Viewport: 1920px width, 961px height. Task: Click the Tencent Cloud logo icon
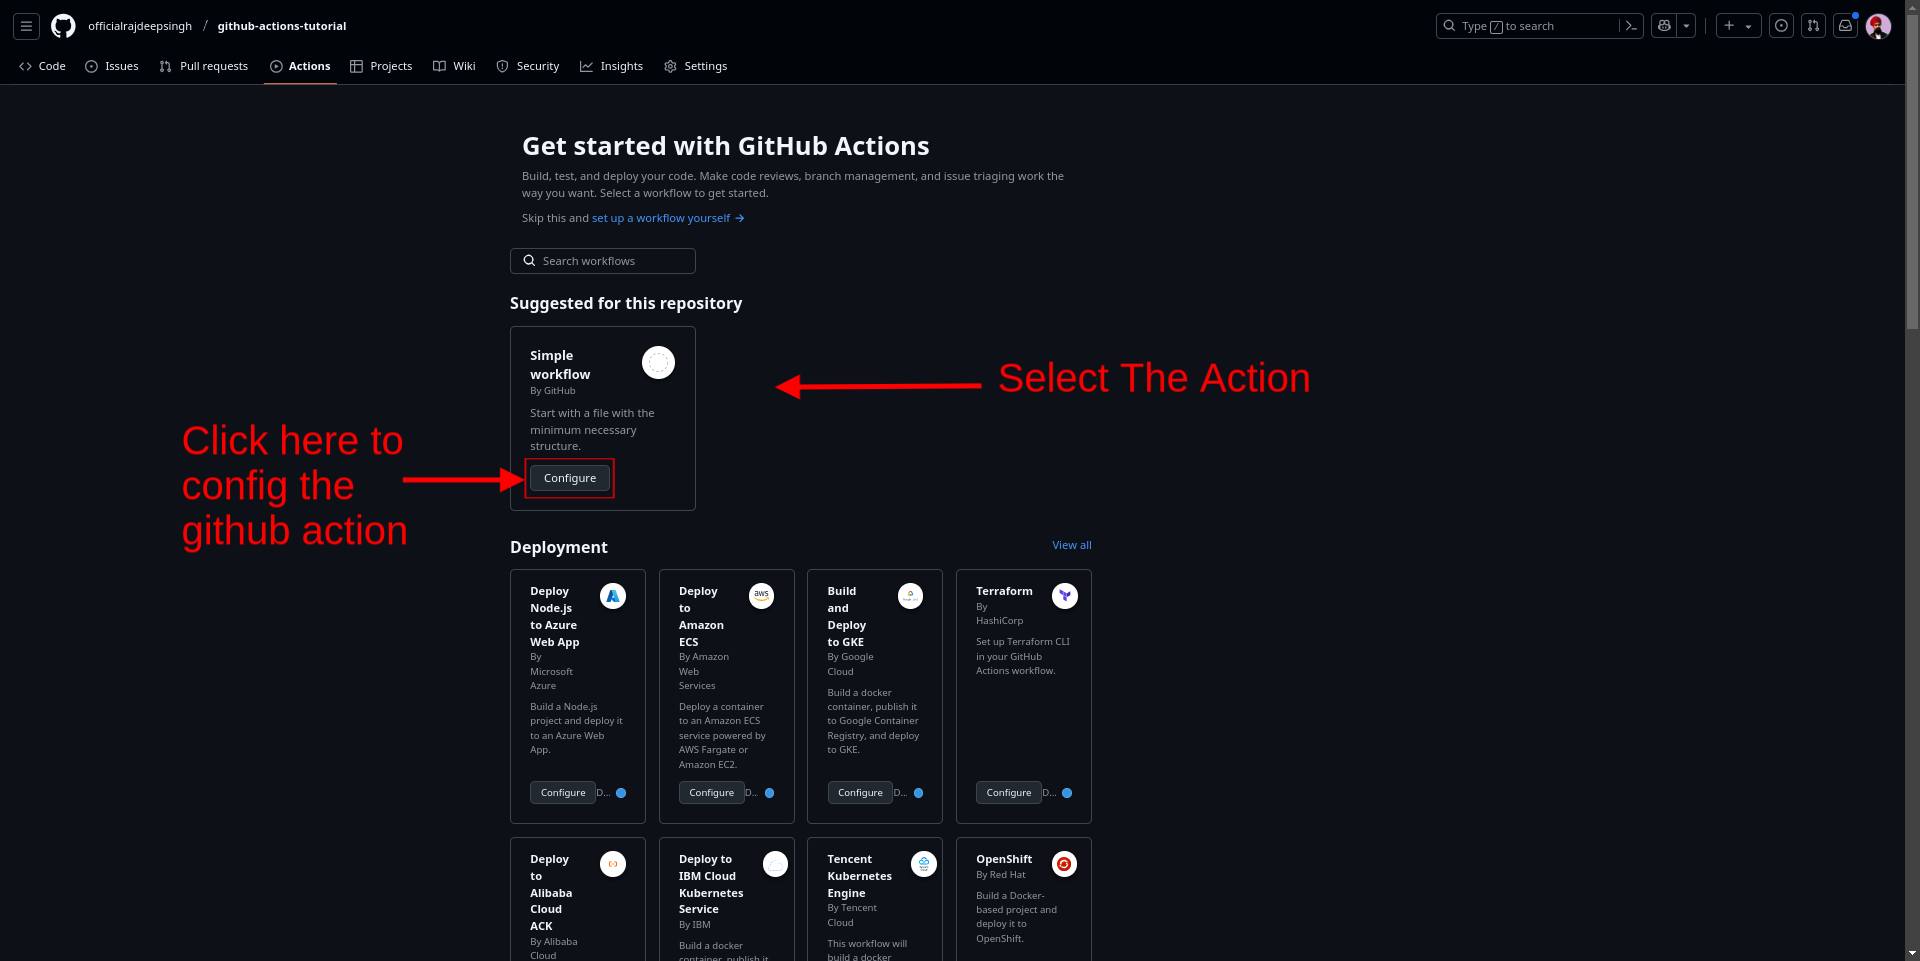(924, 864)
